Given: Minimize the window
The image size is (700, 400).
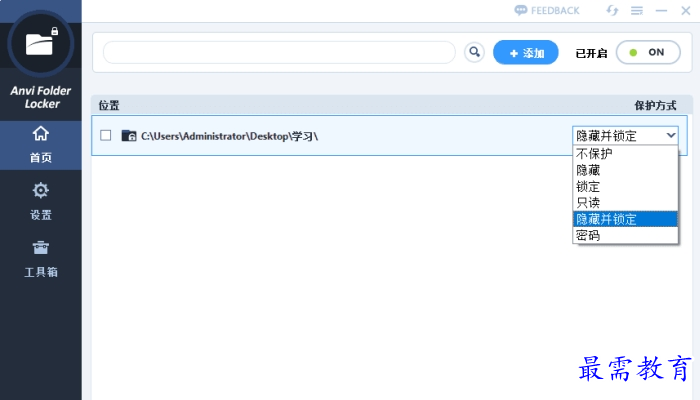Looking at the screenshot, I should coord(661,10).
